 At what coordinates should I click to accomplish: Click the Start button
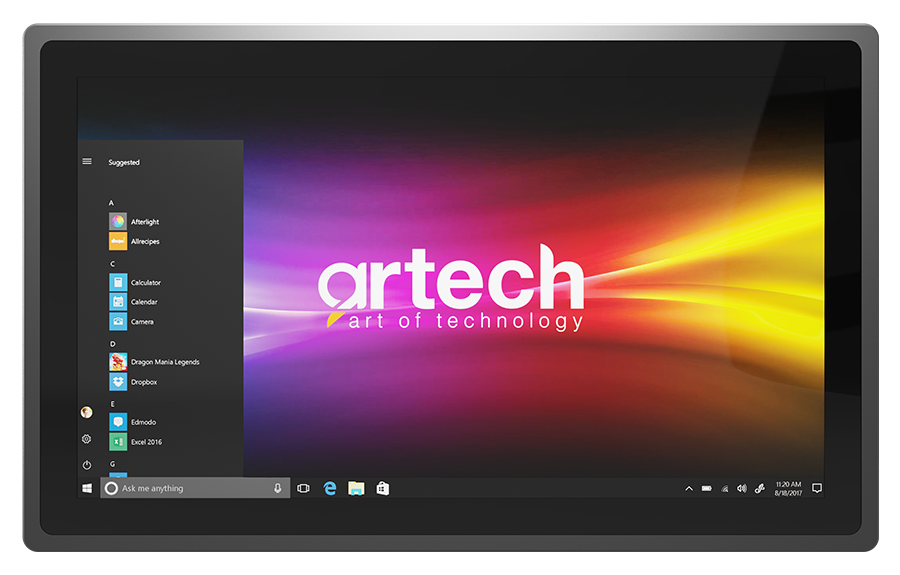point(87,488)
